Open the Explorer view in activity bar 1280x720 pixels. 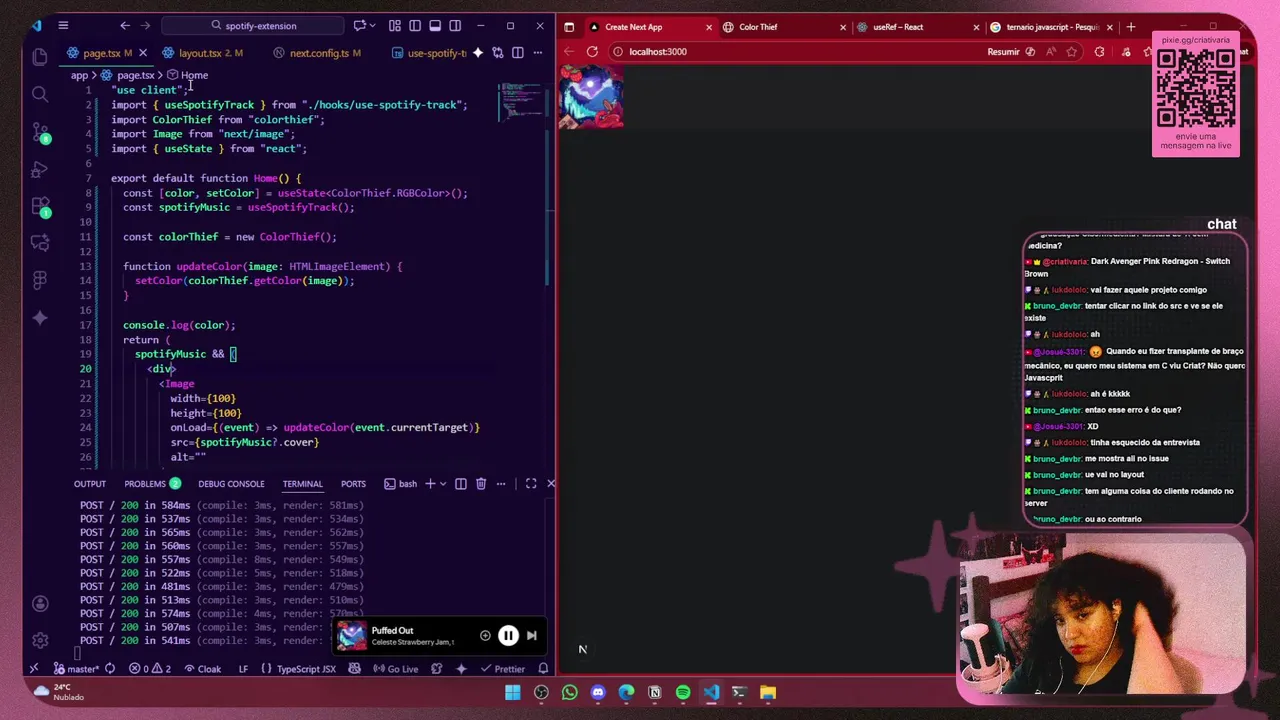40,57
